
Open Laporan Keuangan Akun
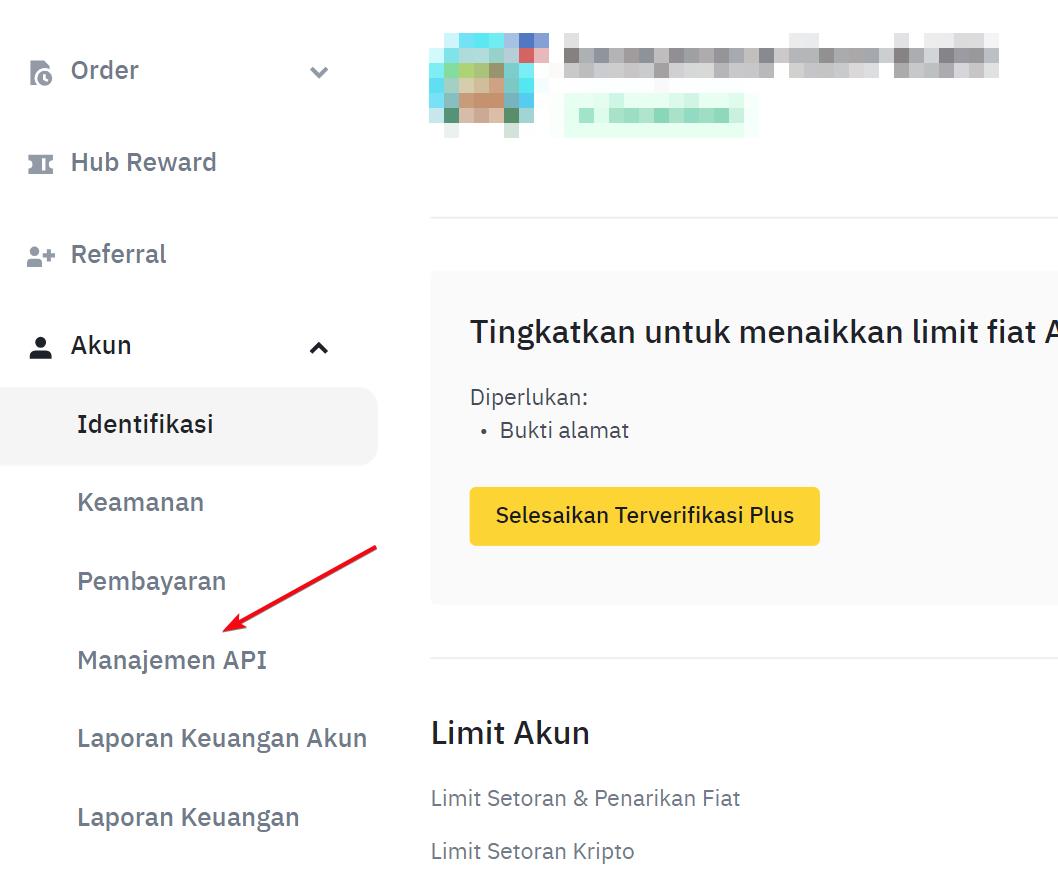point(222,739)
